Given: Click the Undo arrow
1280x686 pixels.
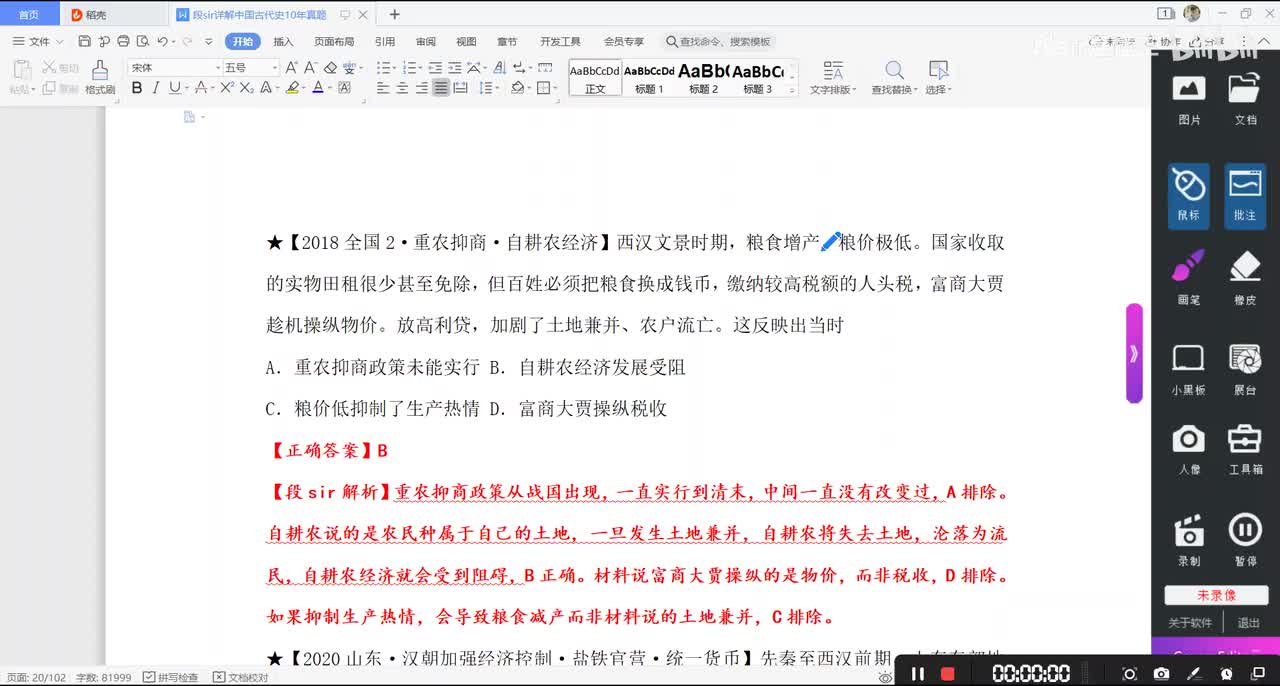Looking at the screenshot, I should pyautogui.click(x=162, y=41).
